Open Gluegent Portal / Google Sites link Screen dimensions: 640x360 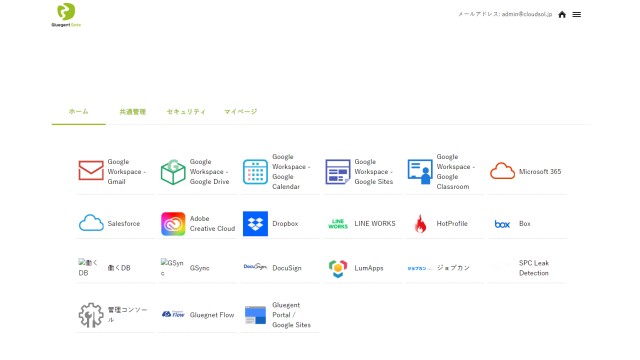click(x=291, y=315)
